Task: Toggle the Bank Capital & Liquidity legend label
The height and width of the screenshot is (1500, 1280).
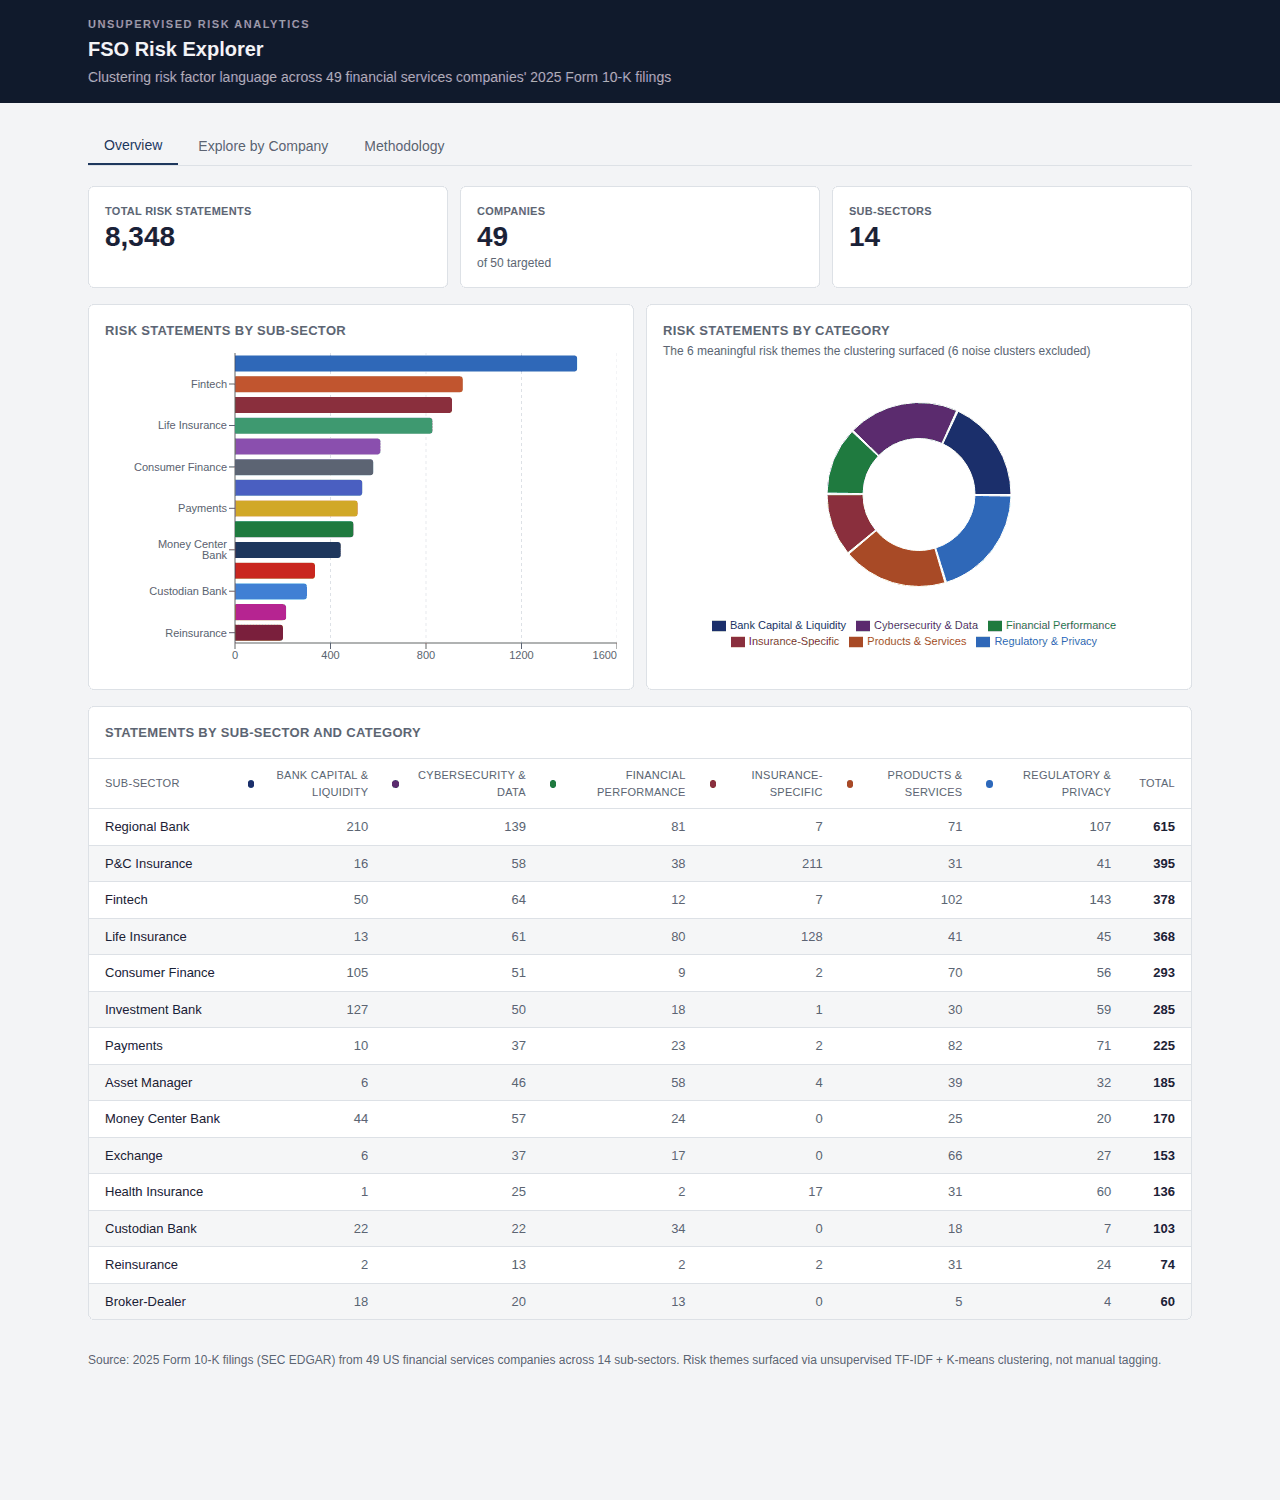Action: [x=788, y=625]
